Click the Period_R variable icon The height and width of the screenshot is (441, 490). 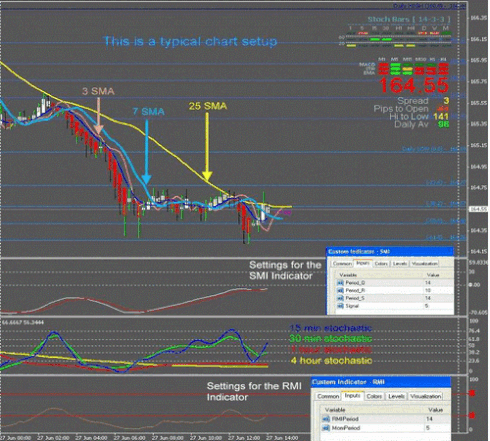pos(340,290)
